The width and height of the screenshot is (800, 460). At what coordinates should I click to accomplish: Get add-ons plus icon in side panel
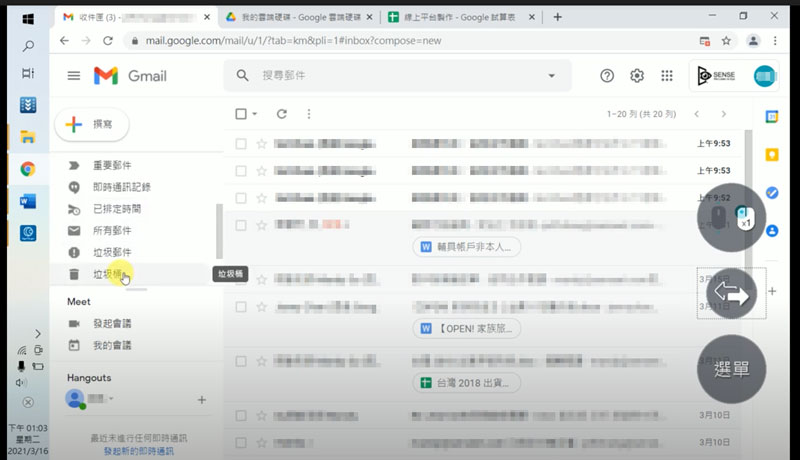pyautogui.click(x=772, y=291)
